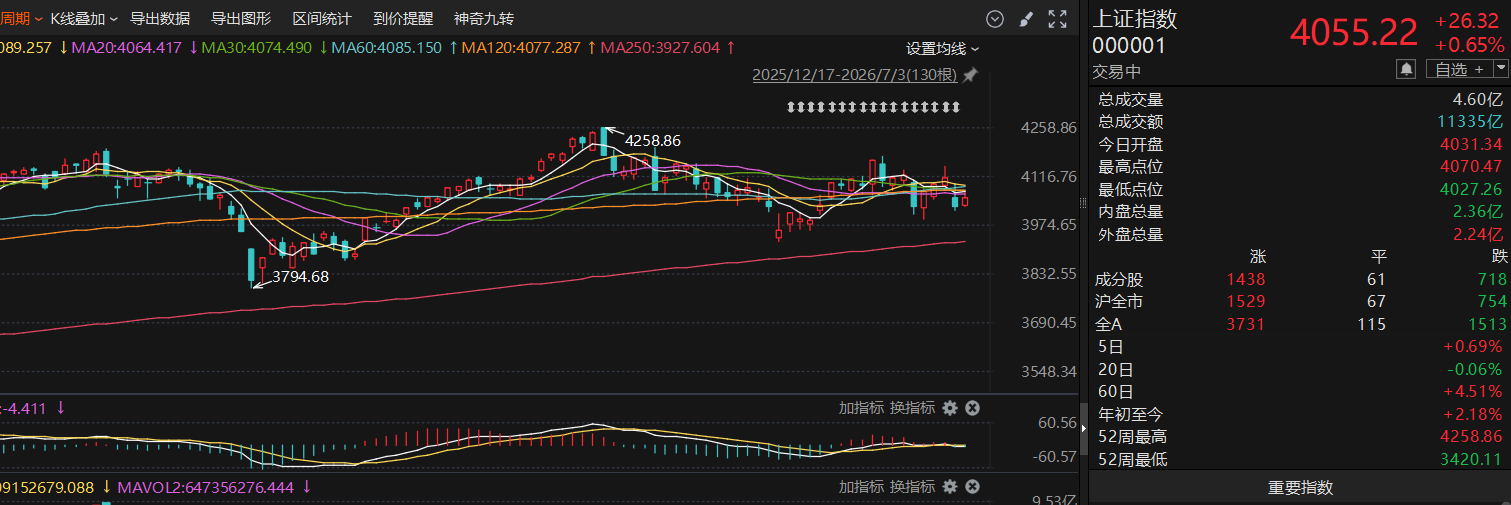Open the brush drawing tool icon
The image size is (1511, 505).
pyautogui.click(x=1026, y=18)
